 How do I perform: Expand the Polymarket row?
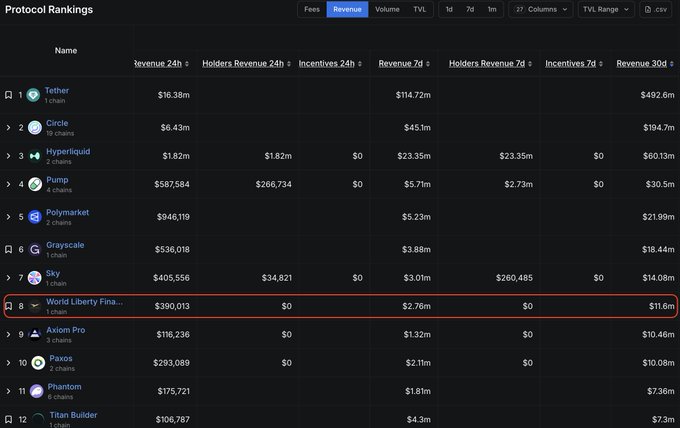tap(8, 217)
